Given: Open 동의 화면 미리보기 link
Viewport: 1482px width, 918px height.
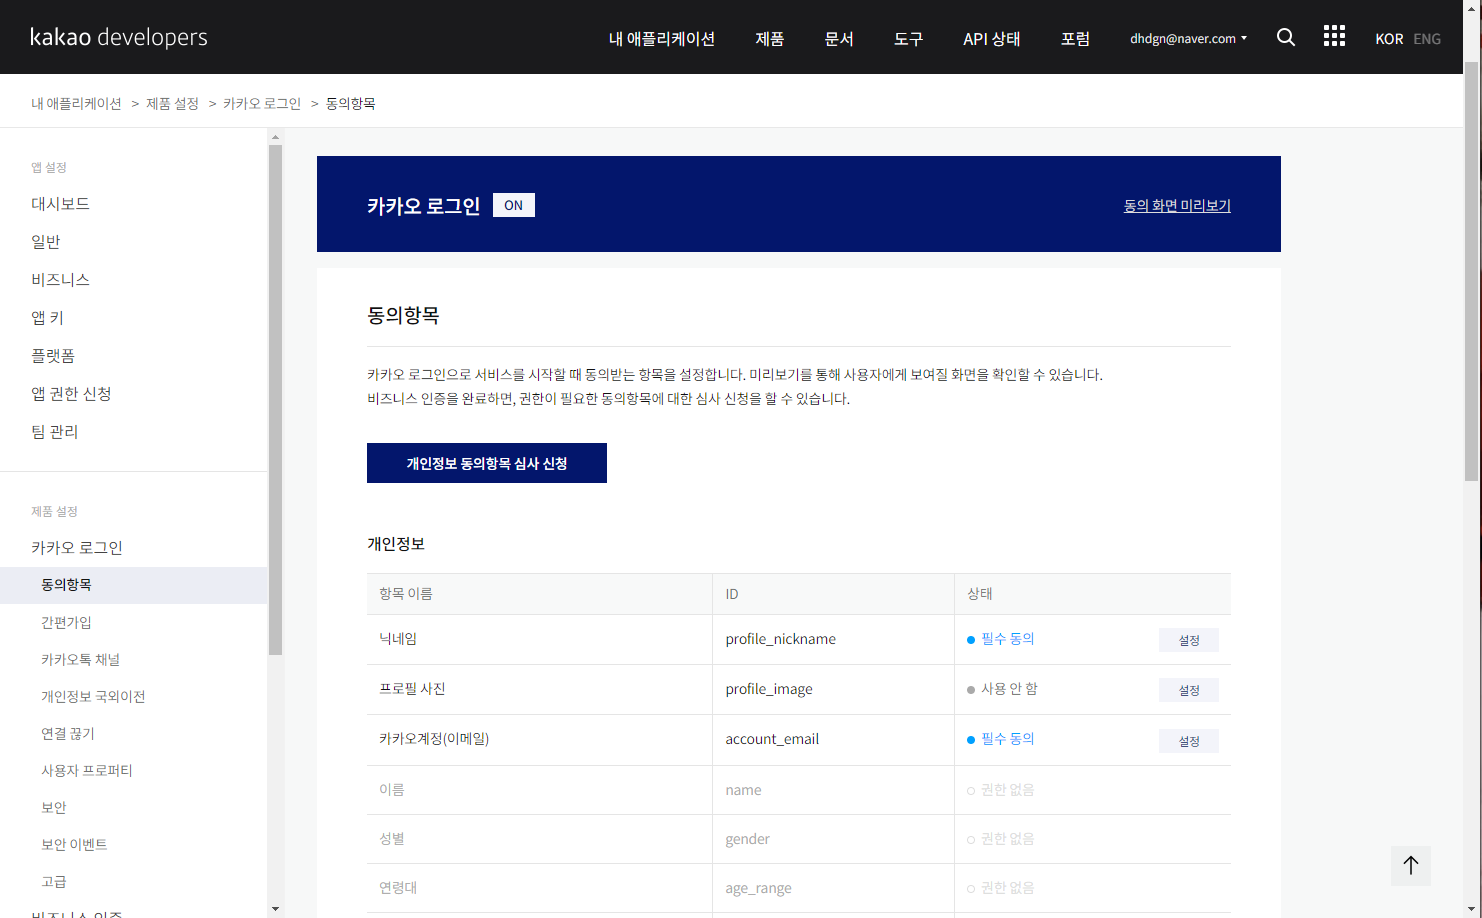Looking at the screenshot, I should tap(1177, 205).
